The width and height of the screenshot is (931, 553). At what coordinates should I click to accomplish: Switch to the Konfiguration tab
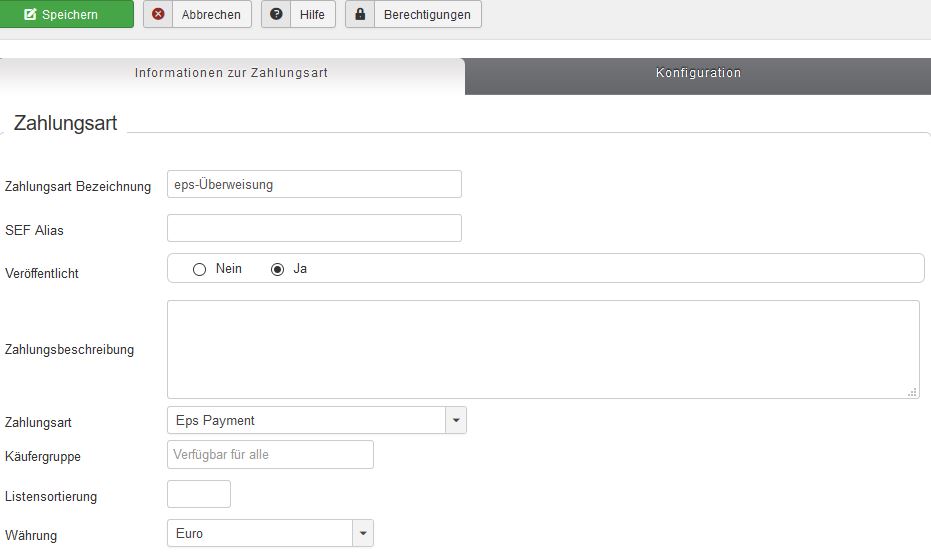(698, 76)
